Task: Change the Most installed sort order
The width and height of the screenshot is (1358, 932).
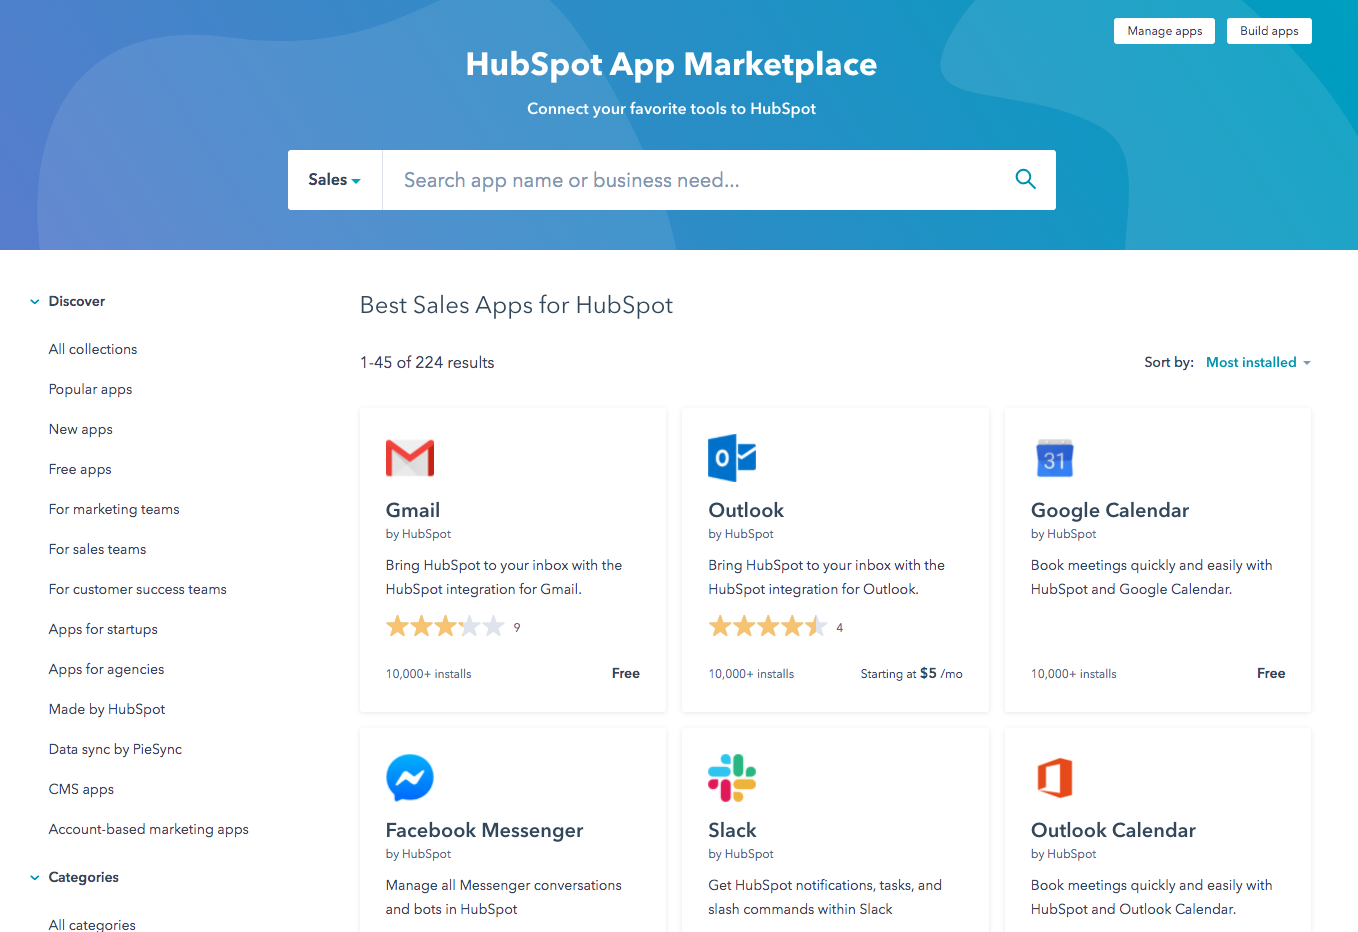Action: click(x=1257, y=362)
